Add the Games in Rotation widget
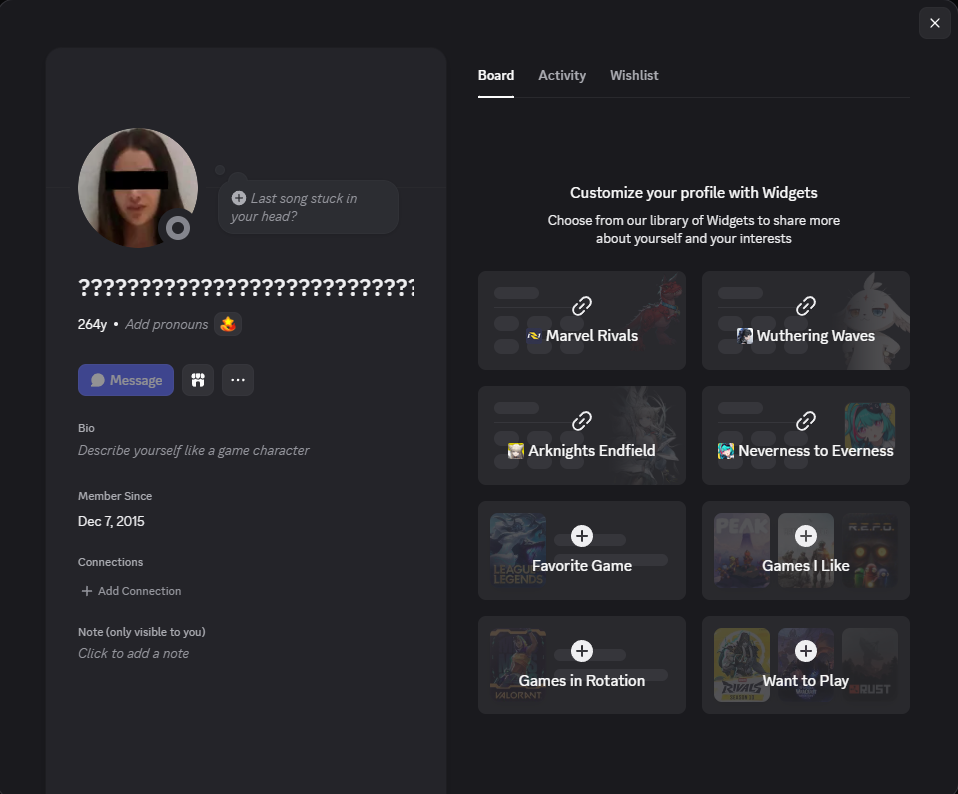Screen dimensions: 958x794 click(x=582, y=665)
